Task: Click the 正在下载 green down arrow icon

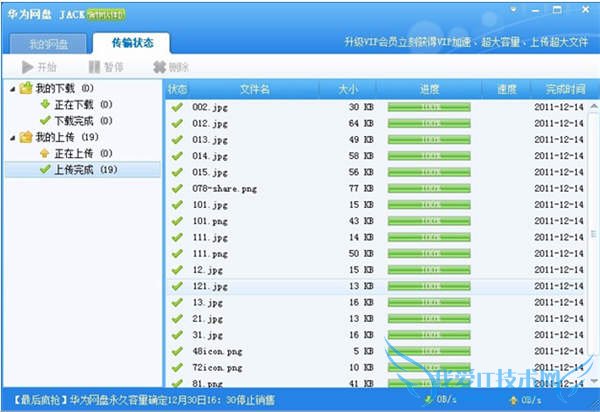Action: point(45,104)
